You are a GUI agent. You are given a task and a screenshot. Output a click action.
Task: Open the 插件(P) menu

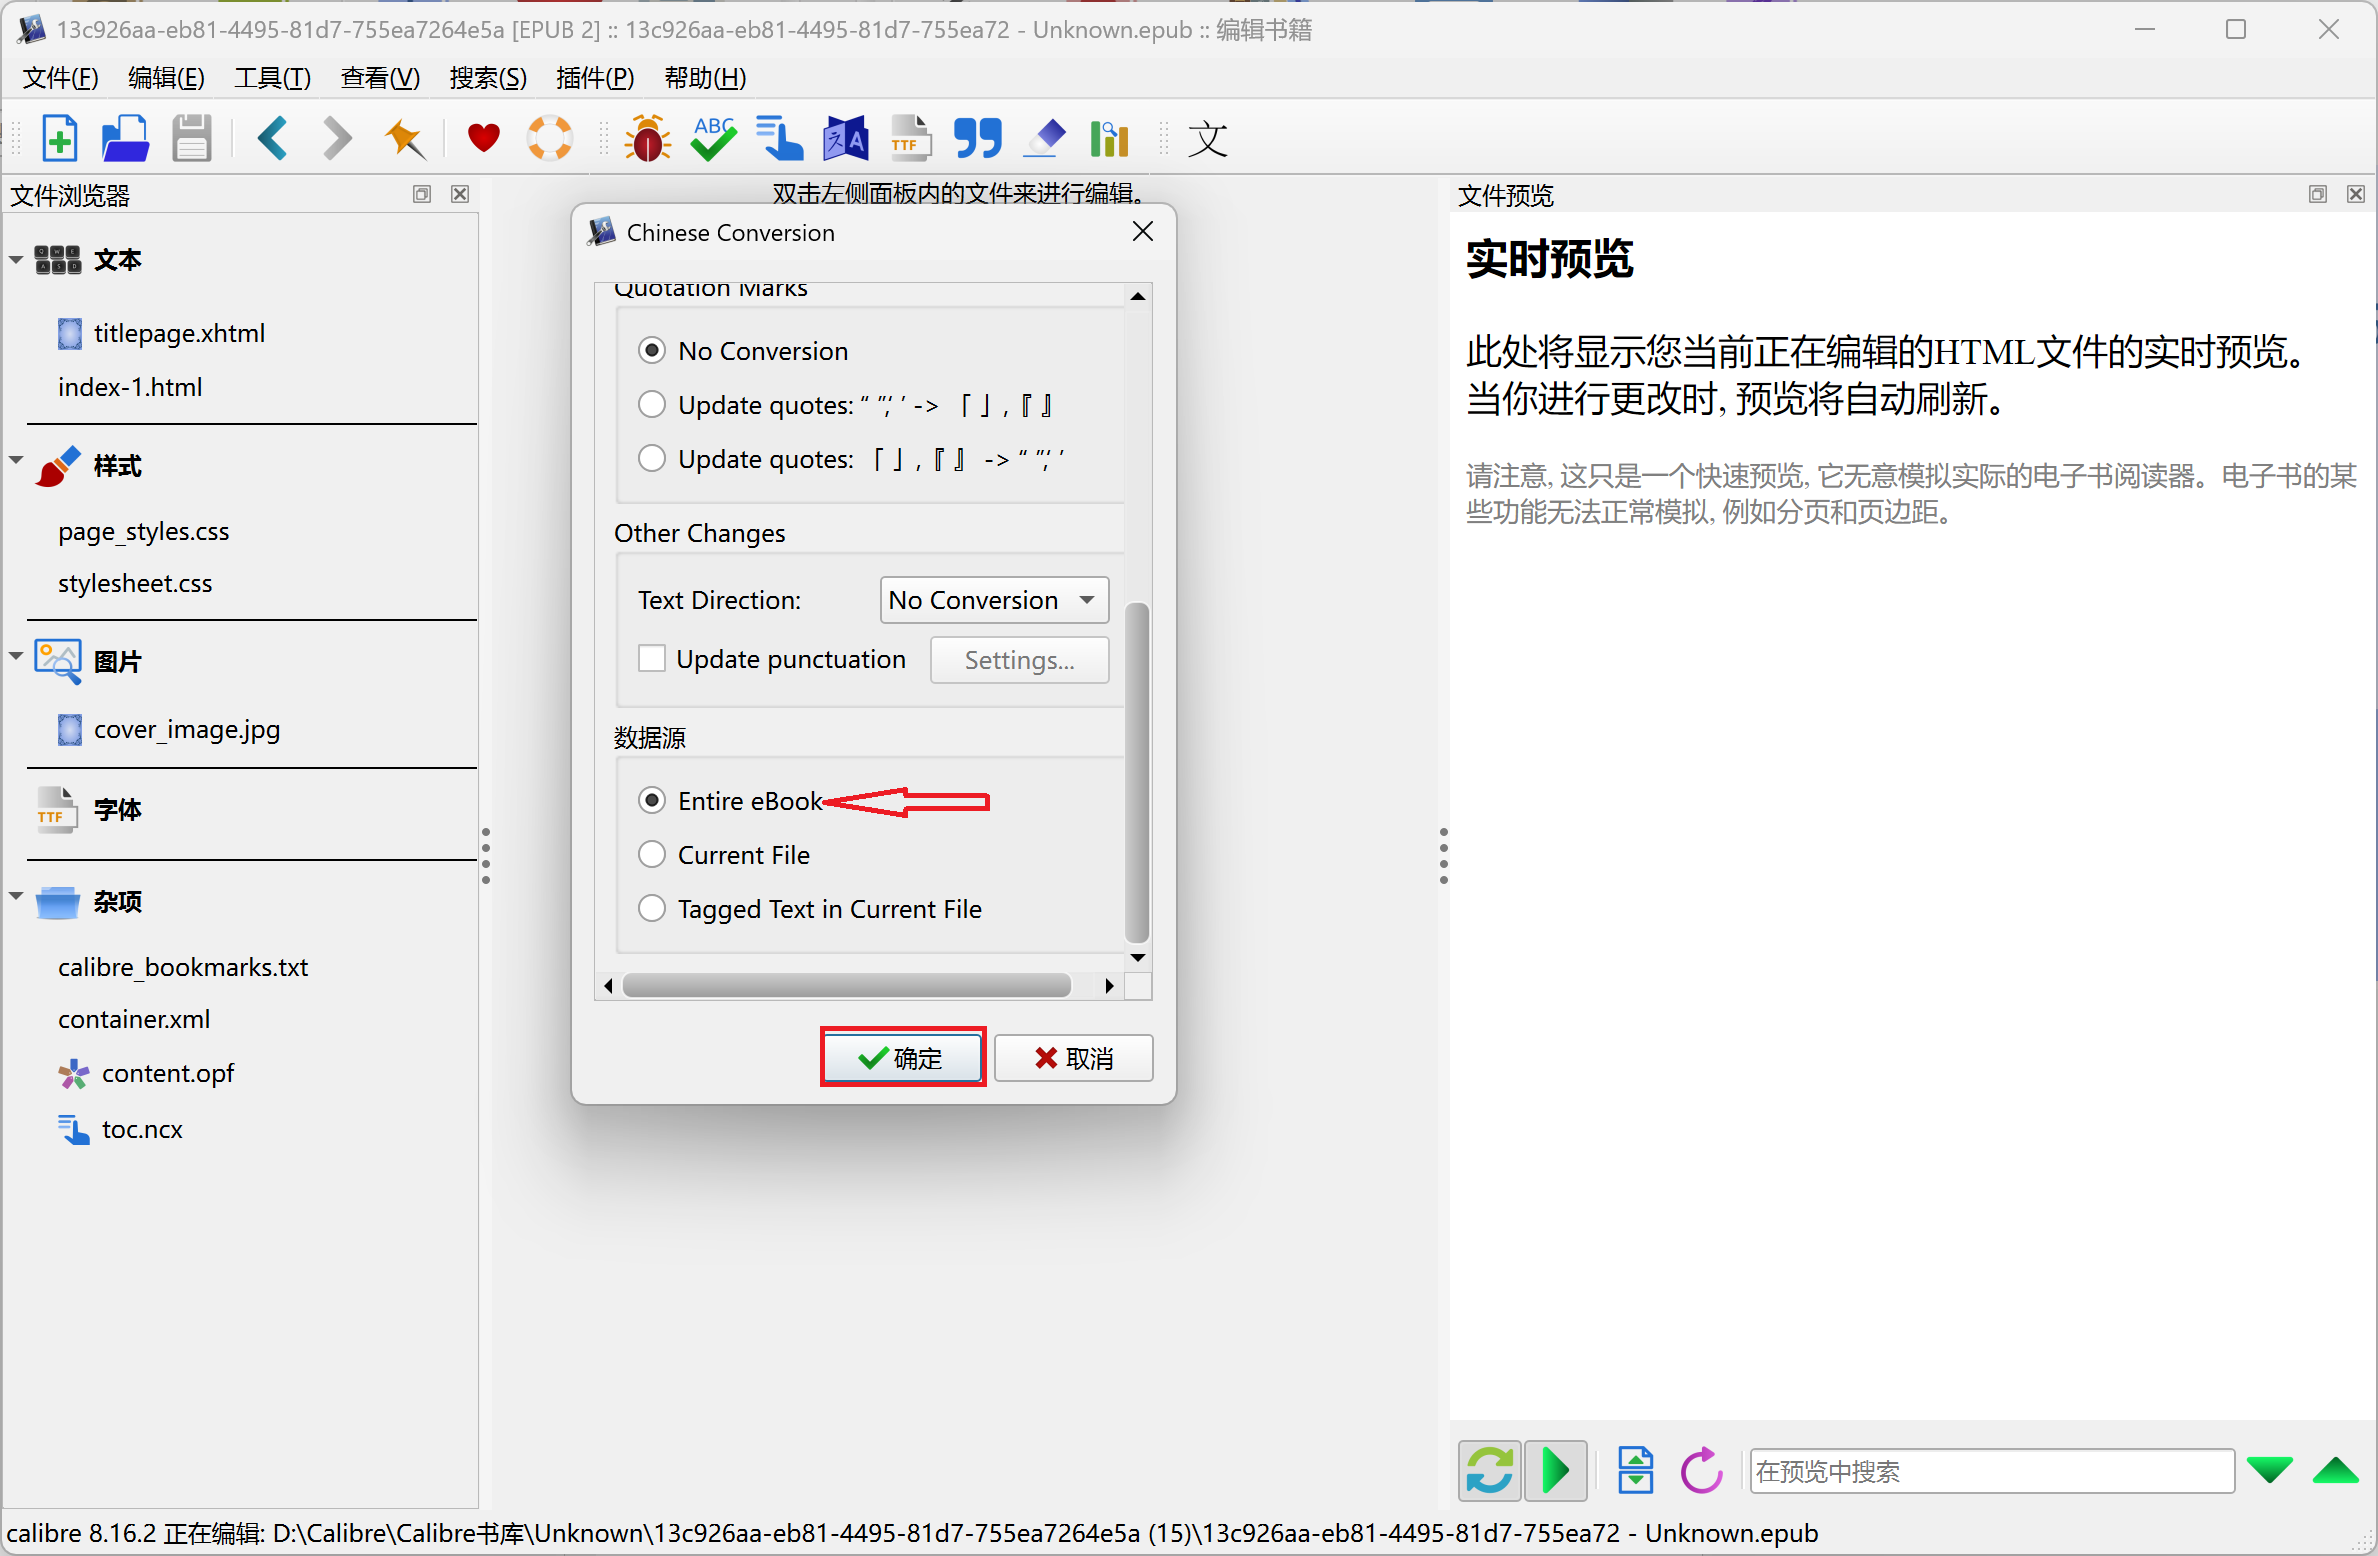tap(595, 77)
